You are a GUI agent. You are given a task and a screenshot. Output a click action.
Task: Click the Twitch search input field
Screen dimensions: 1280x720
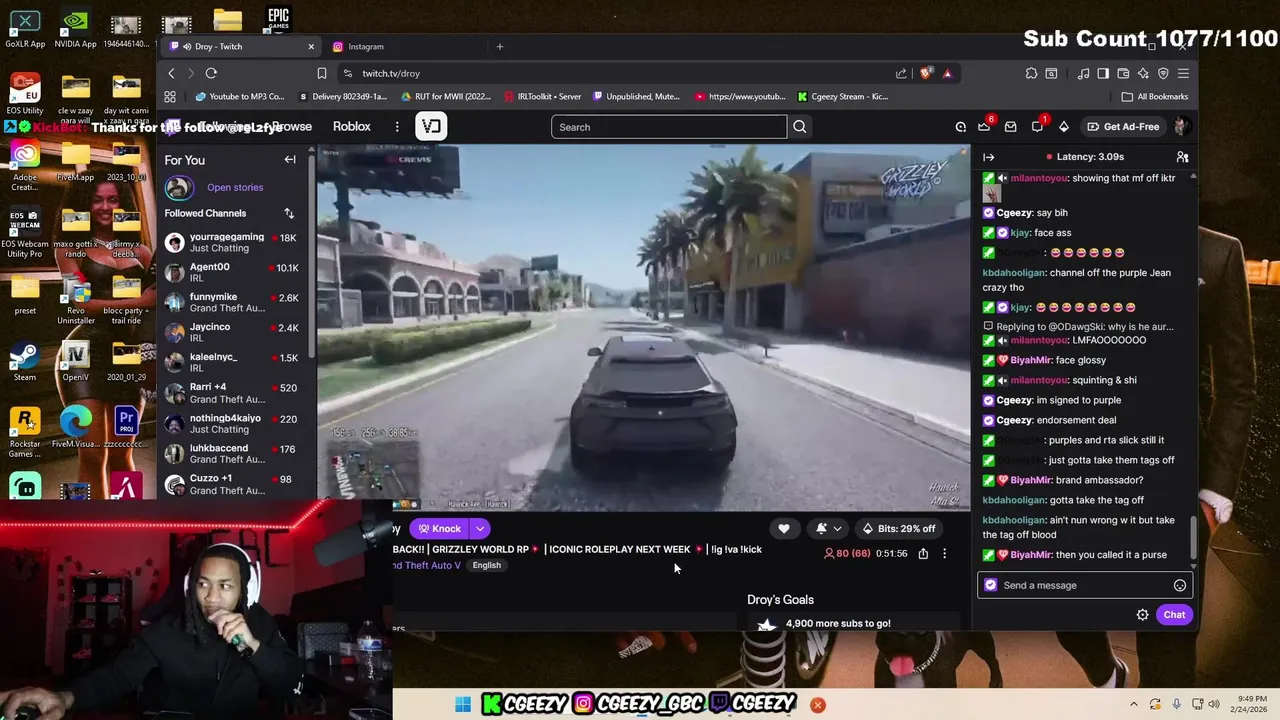click(668, 127)
